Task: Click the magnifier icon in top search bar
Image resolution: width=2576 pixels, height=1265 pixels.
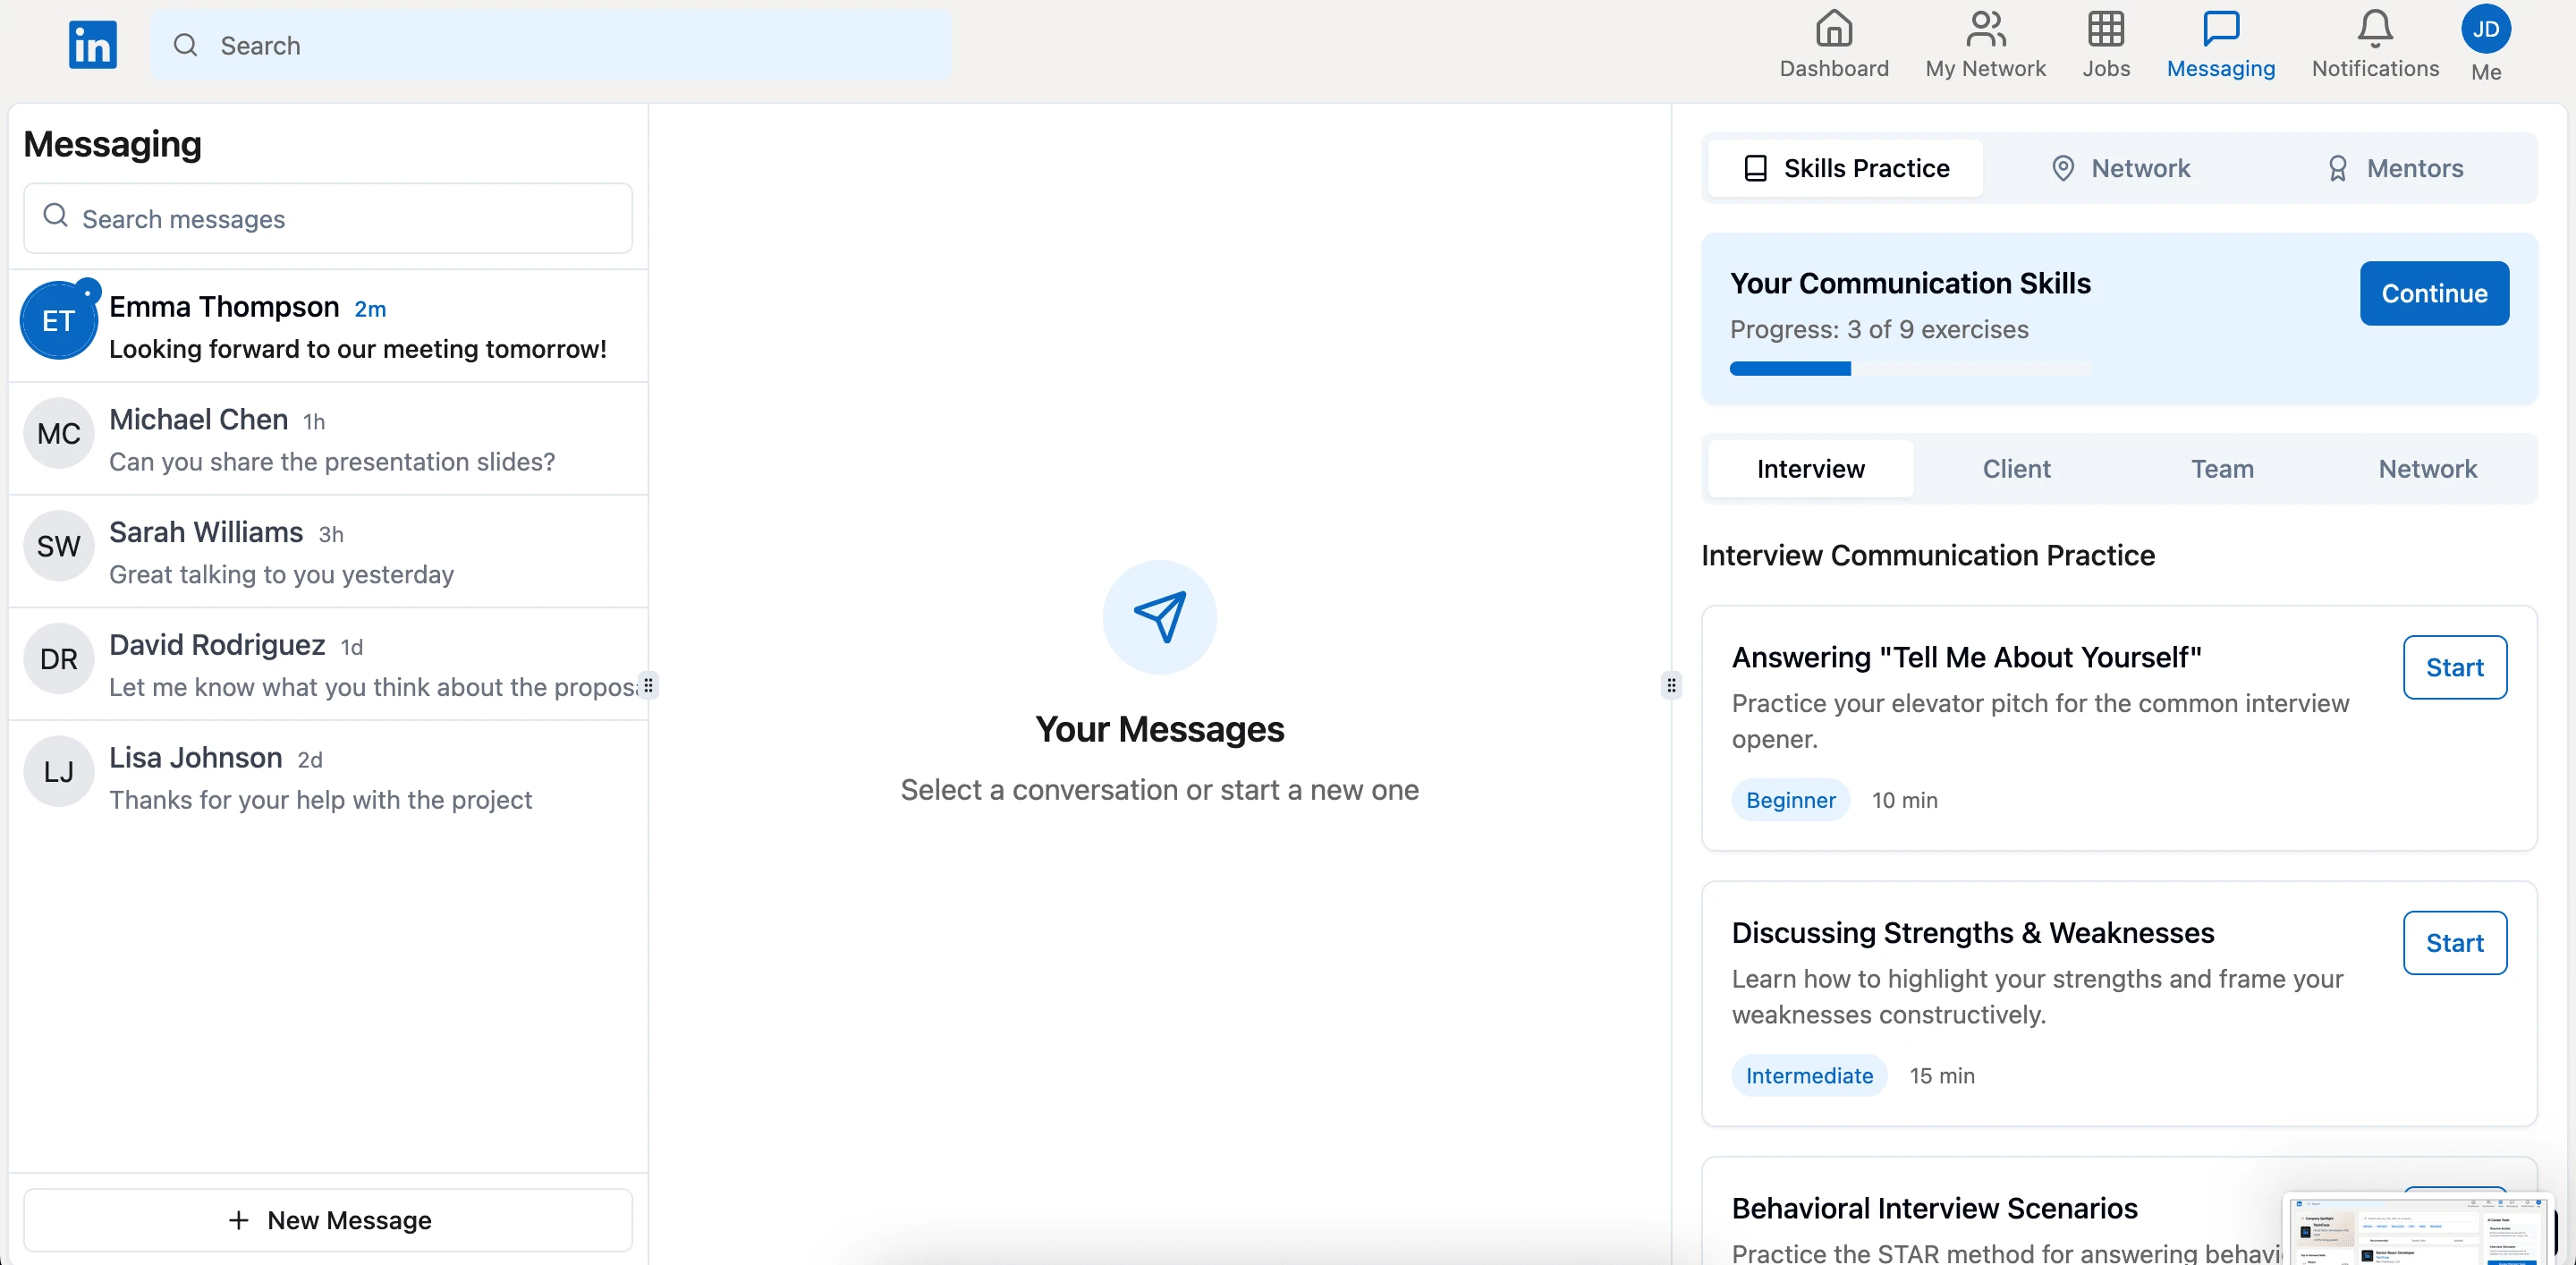Action: tap(185, 45)
